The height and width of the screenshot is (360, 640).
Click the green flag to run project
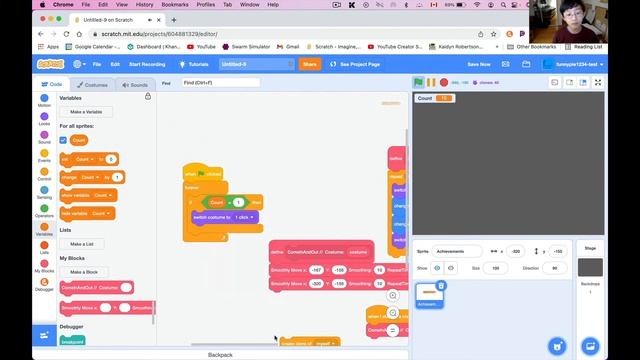[x=418, y=82]
